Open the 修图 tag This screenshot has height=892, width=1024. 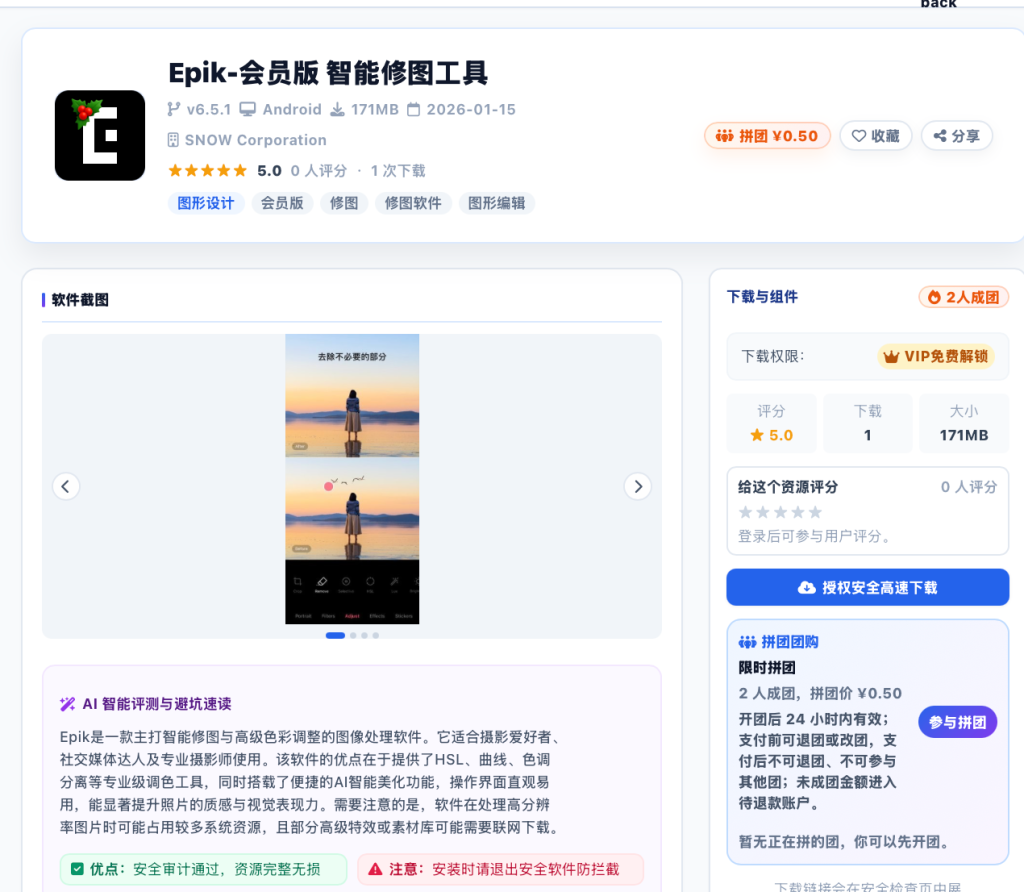coord(344,203)
